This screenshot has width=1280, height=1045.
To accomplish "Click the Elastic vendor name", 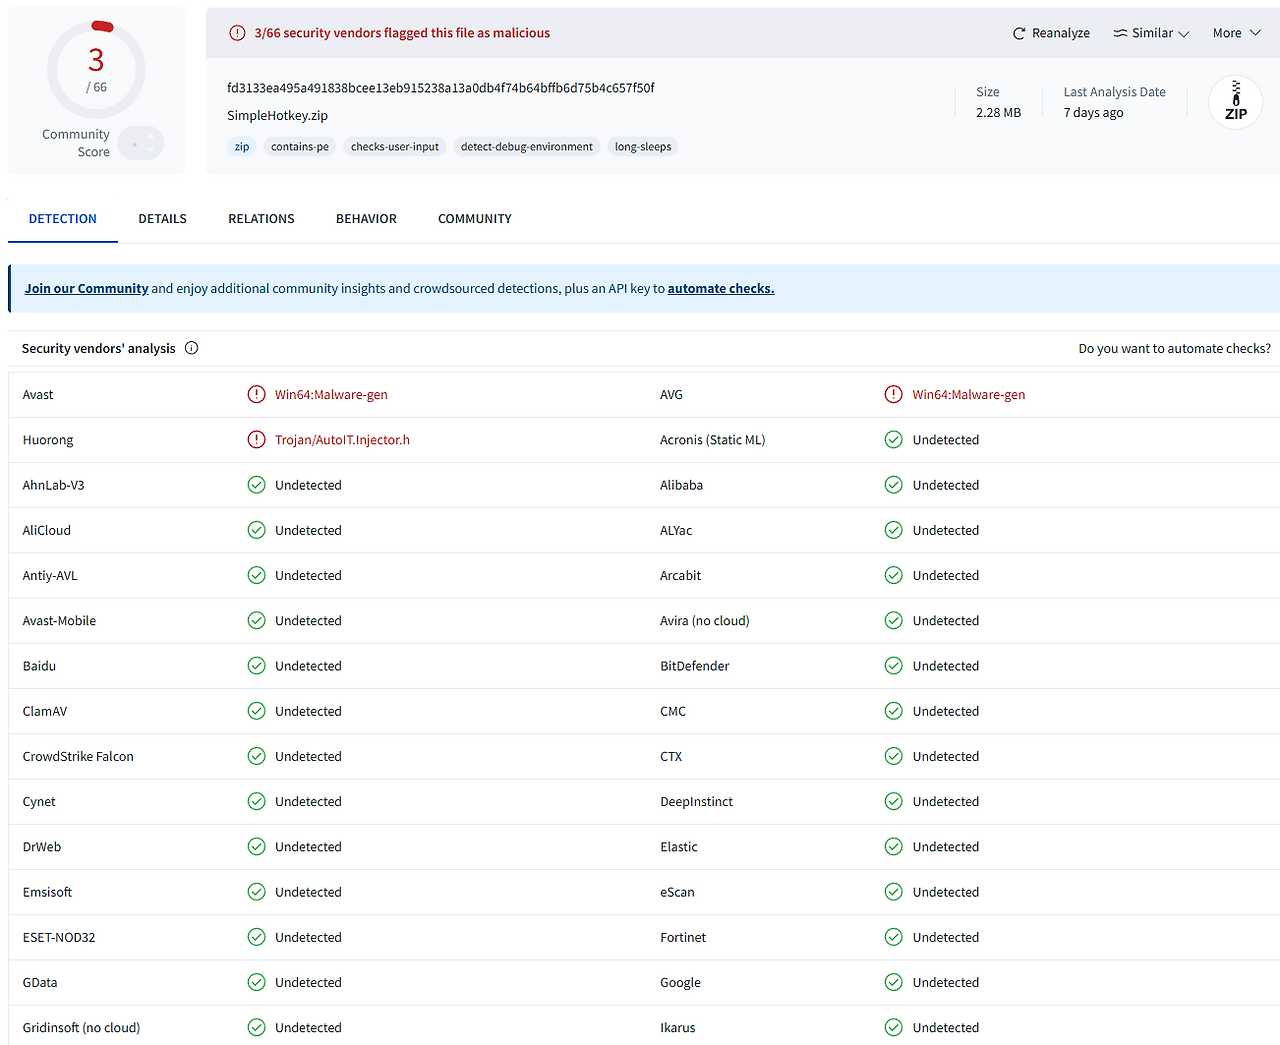I will tap(679, 847).
